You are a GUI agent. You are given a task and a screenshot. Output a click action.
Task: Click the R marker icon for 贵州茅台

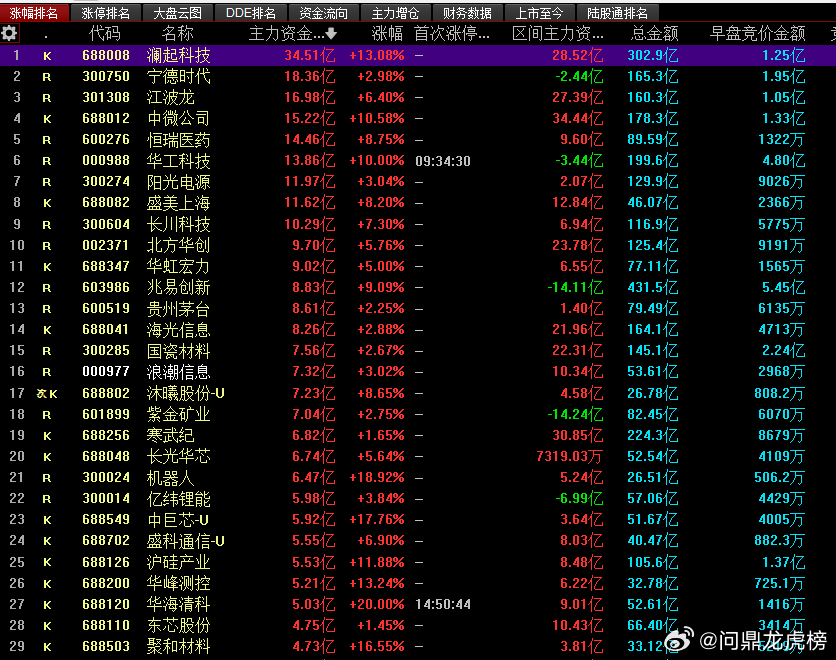[x=47, y=309]
